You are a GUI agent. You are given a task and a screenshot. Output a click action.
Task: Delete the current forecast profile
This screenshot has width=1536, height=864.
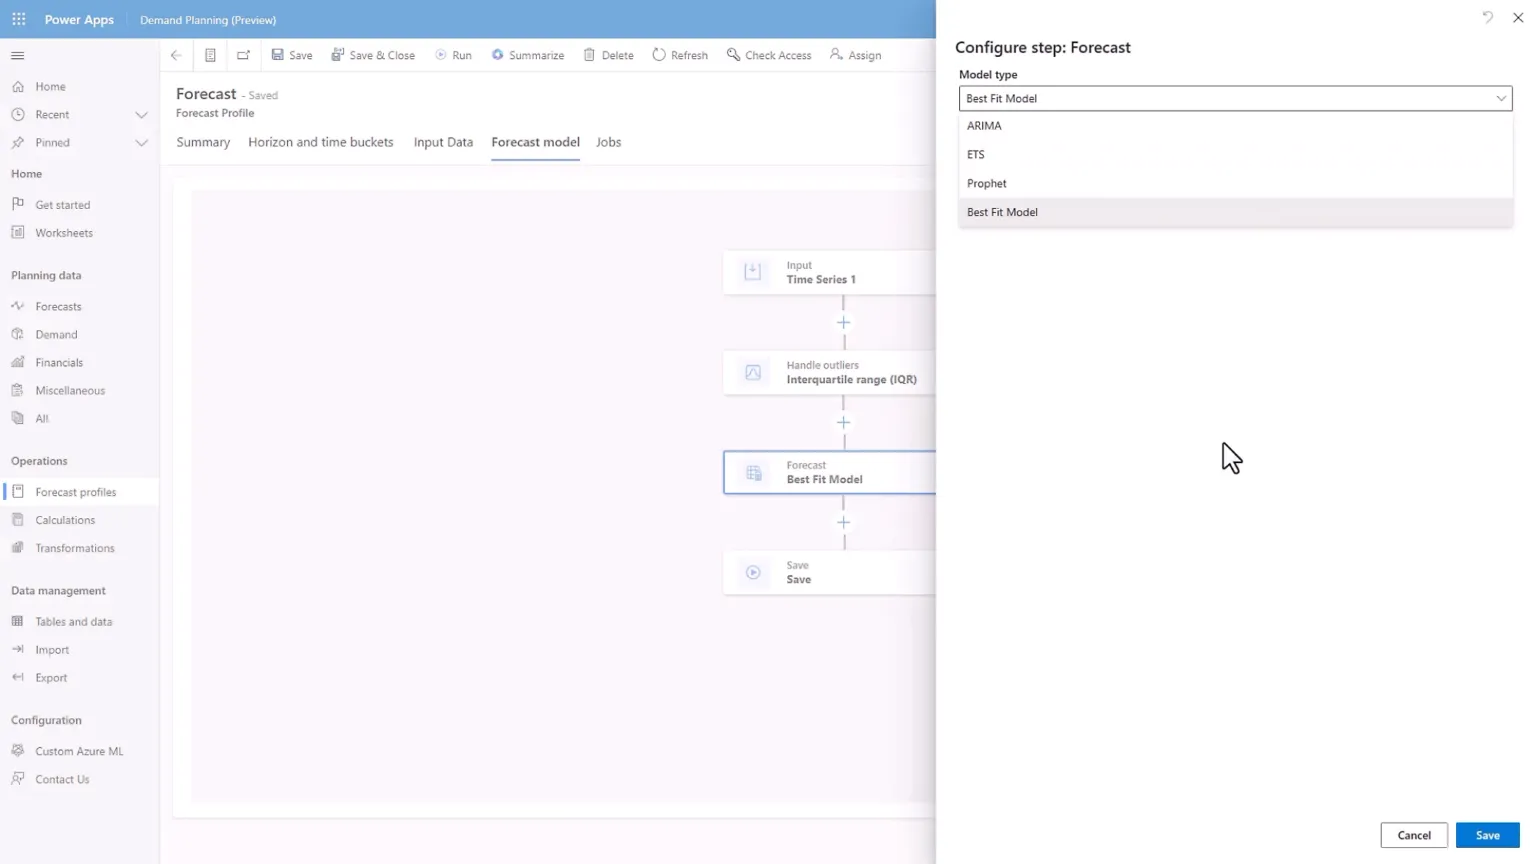[x=608, y=55]
